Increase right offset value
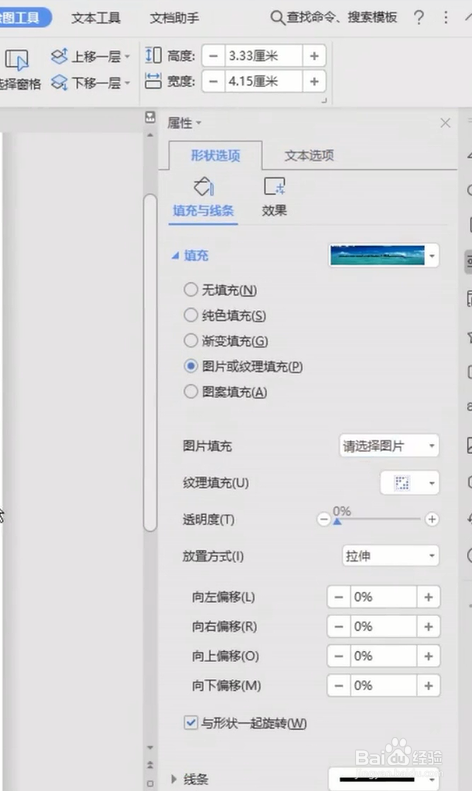Image resolution: width=472 pixels, height=791 pixels. pyautogui.click(x=429, y=627)
